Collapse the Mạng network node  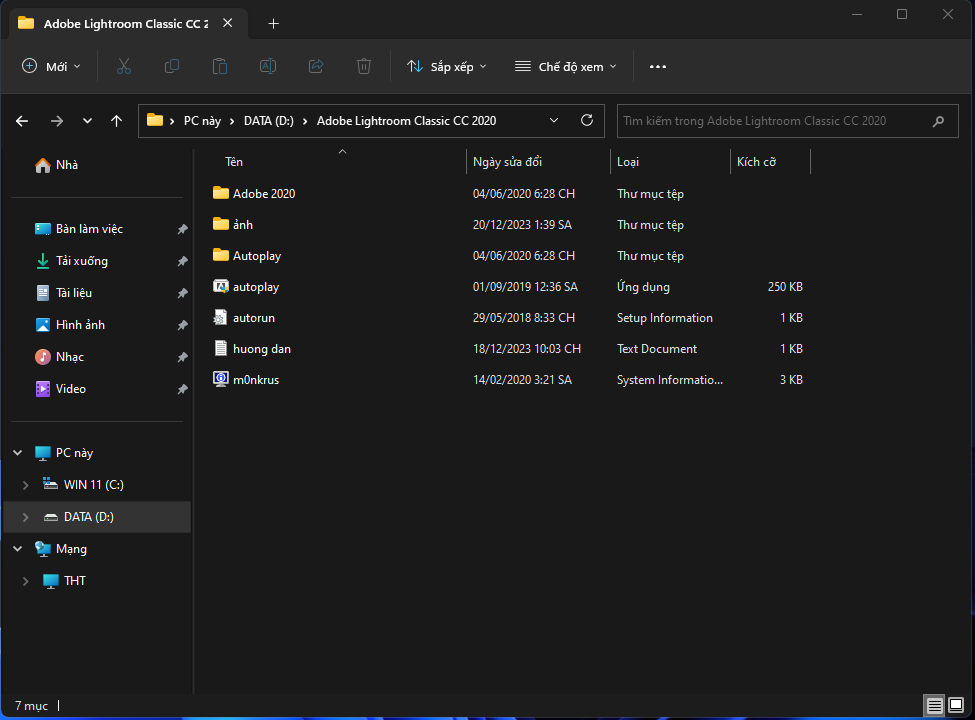coord(17,548)
